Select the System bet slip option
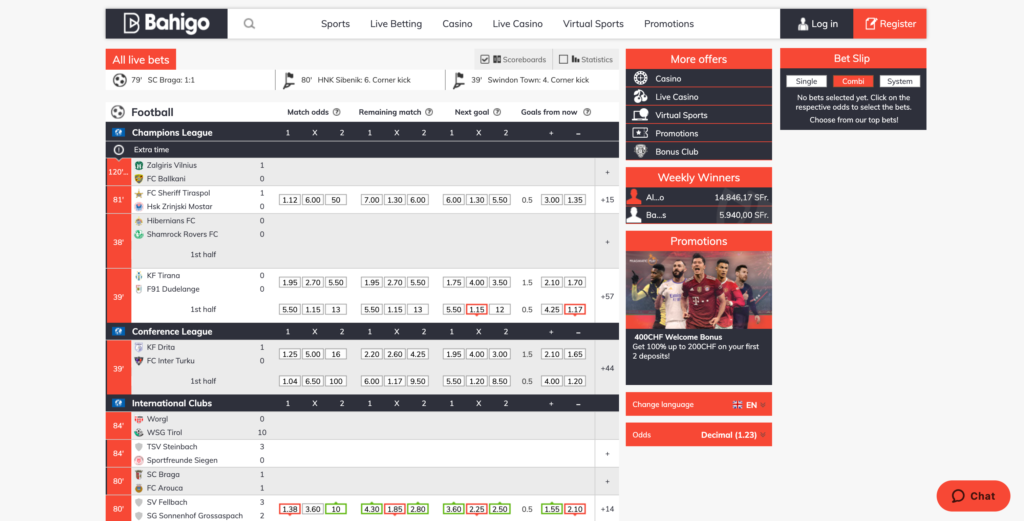The image size is (1024, 521). (x=900, y=82)
